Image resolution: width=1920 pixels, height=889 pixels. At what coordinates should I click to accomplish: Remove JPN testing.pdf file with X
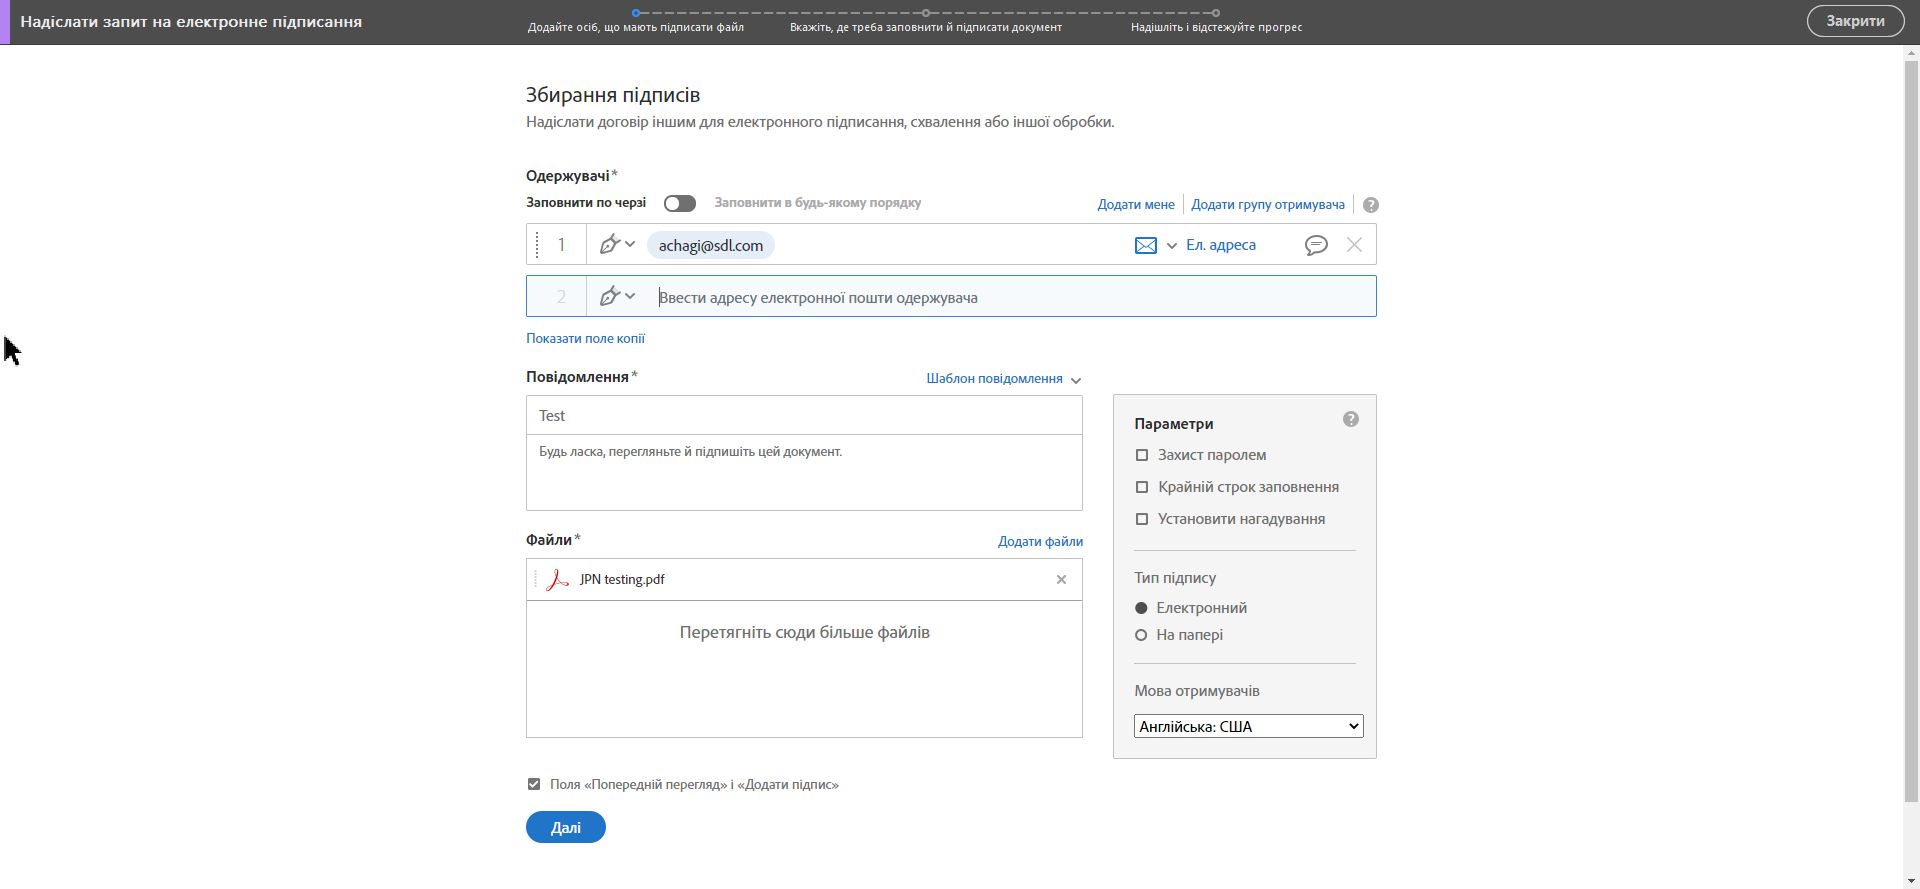(x=1062, y=580)
